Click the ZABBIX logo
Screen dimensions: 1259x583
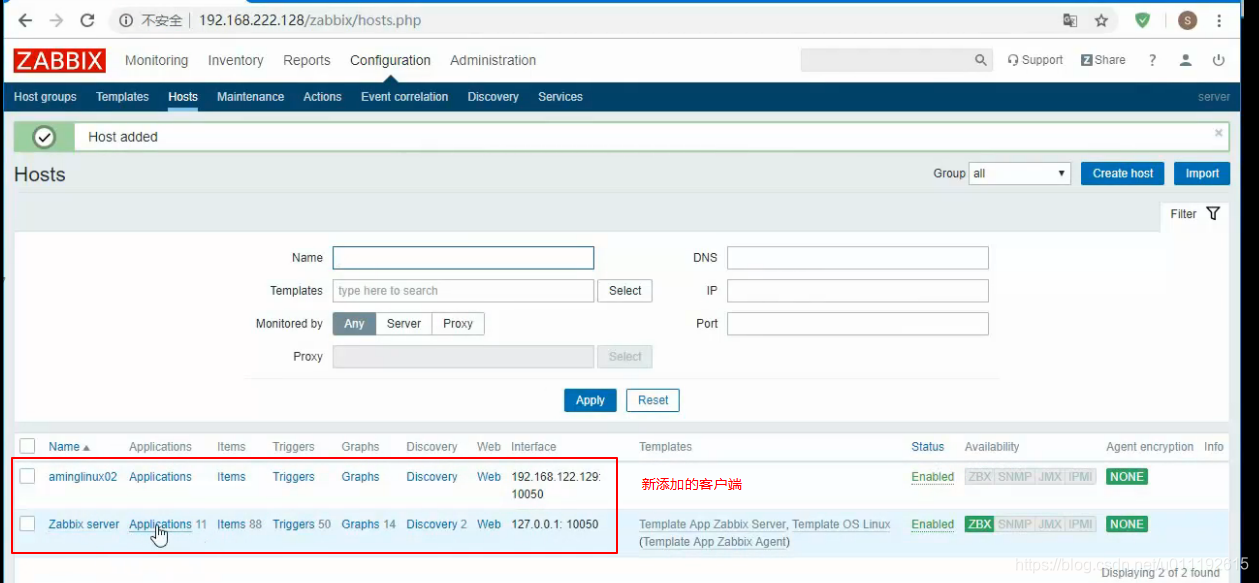(x=60, y=61)
